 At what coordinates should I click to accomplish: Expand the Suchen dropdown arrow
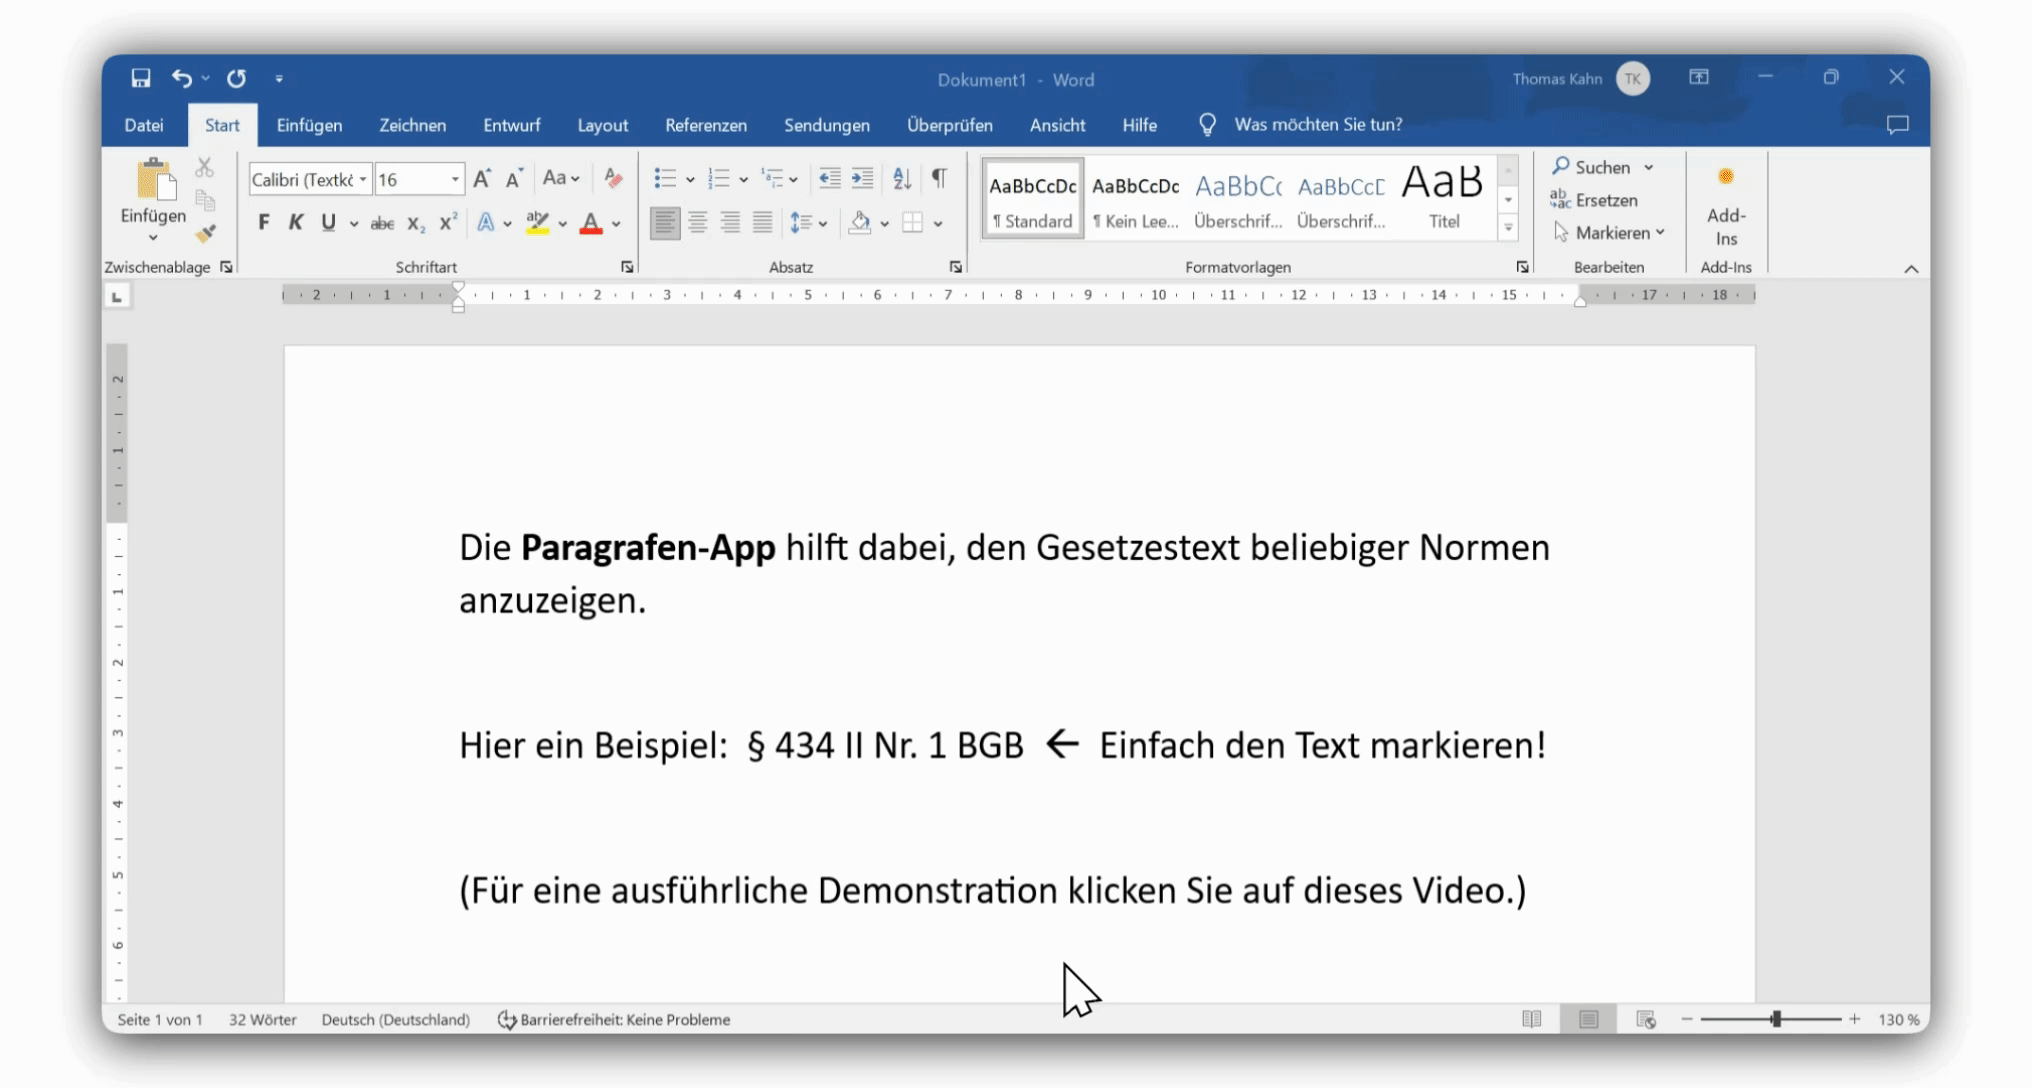(x=1649, y=168)
